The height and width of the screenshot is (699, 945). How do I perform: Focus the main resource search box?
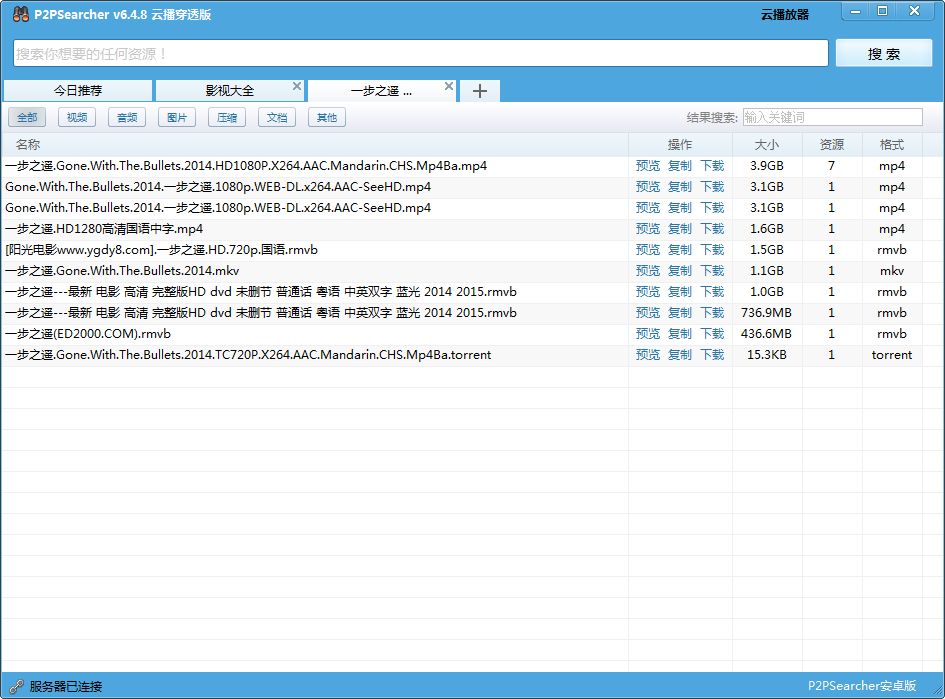pyautogui.click(x=421, y=54)
